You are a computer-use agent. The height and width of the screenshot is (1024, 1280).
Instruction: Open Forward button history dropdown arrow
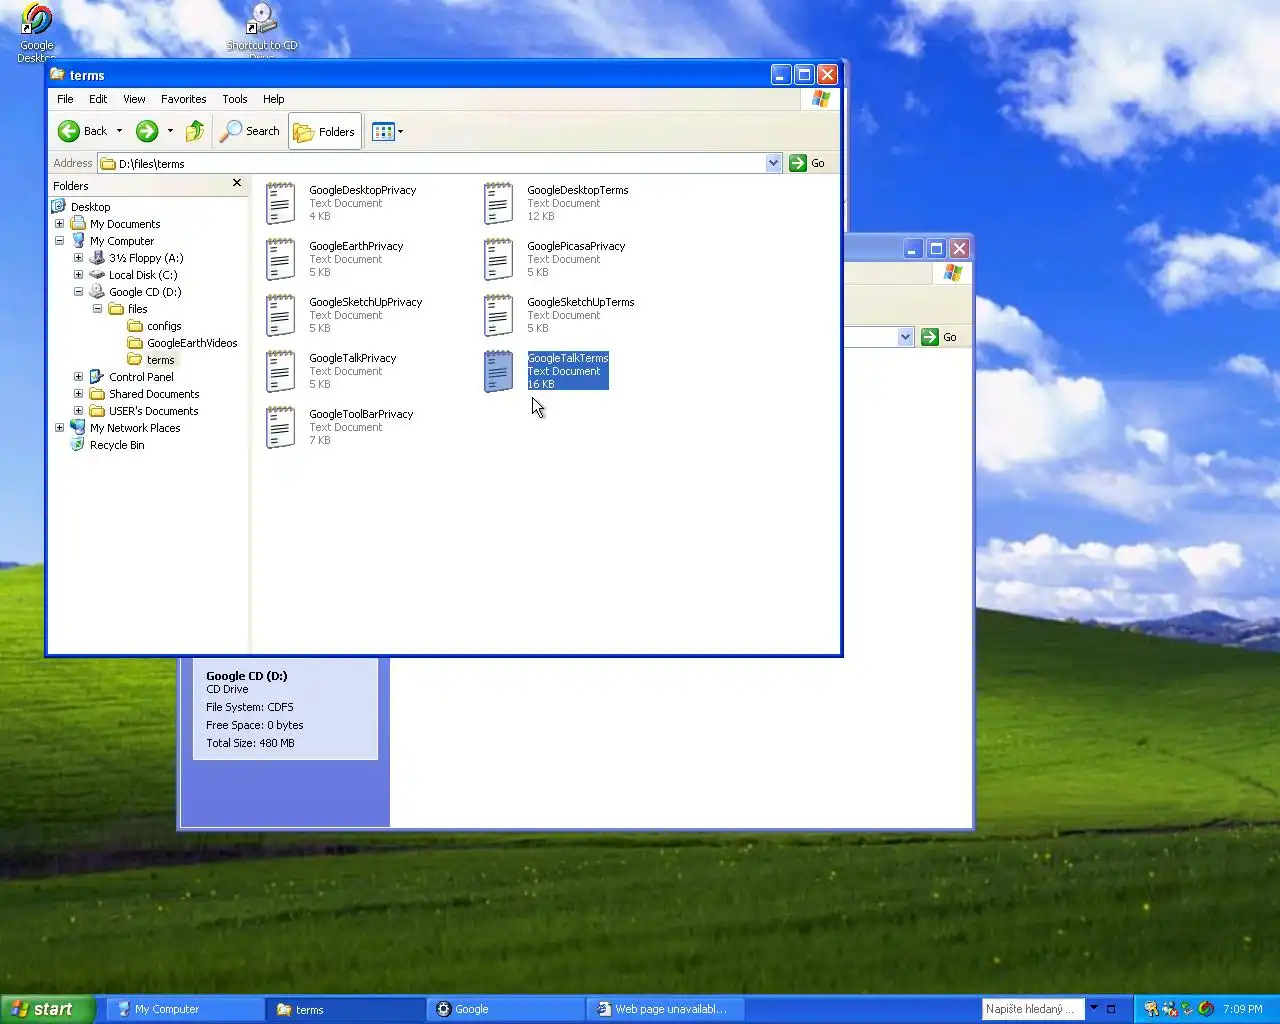170,131
